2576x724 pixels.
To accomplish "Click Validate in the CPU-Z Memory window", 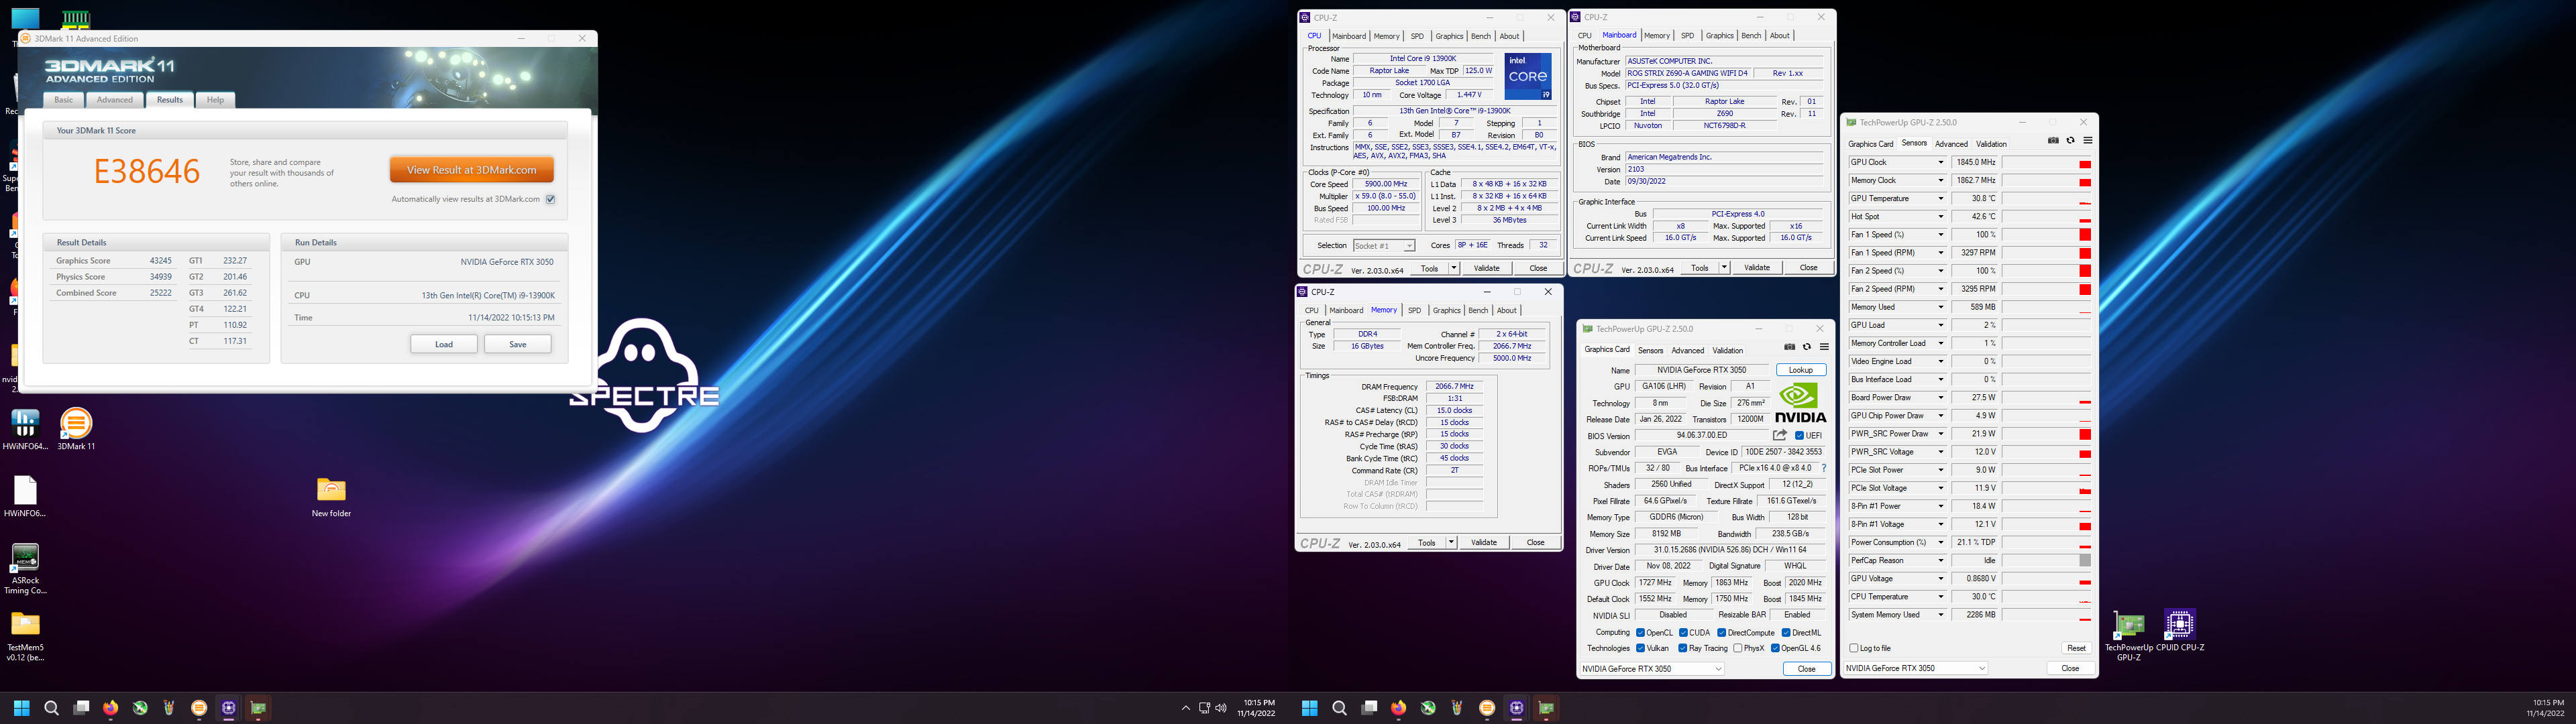I will click(1484, 542).
